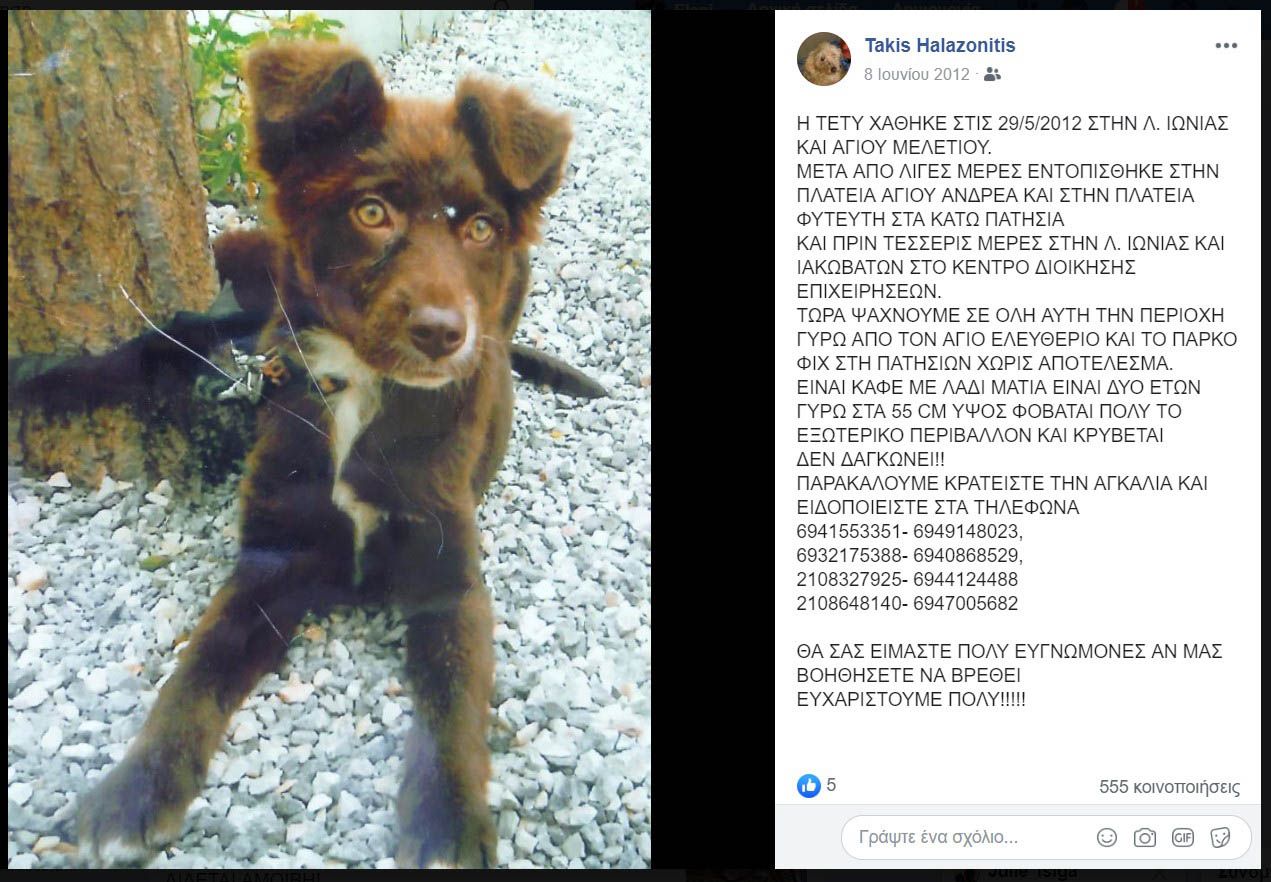
Task: Click the blue thumbs-up reaction icon
Action: (x=808, y=786)
